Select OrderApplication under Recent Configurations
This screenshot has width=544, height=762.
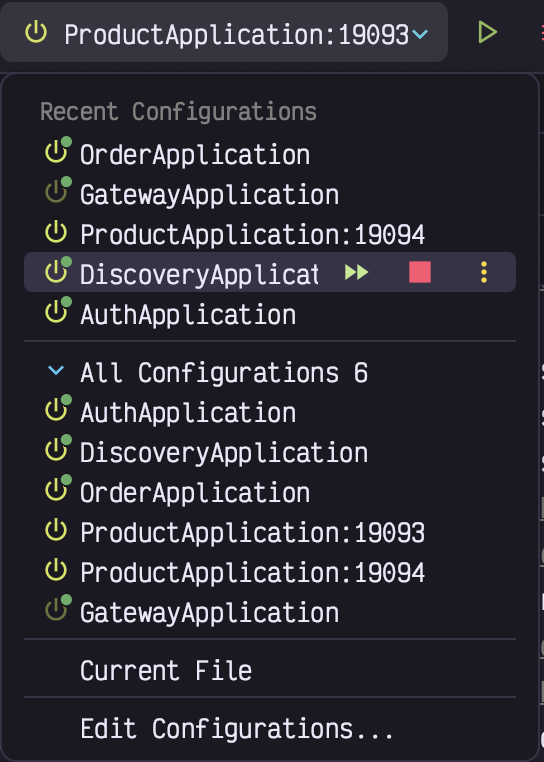pos(270,155)
